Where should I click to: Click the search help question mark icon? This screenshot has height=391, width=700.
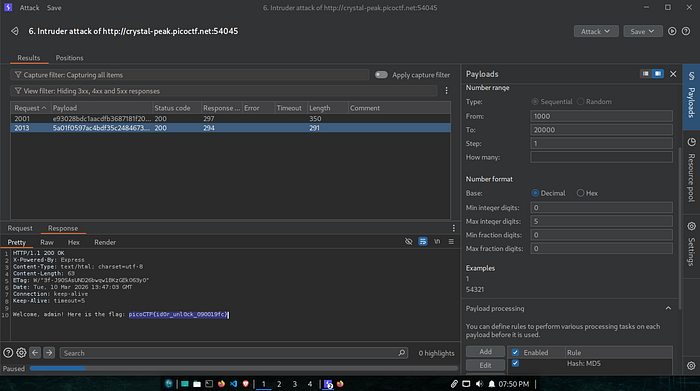pos(8,353)
